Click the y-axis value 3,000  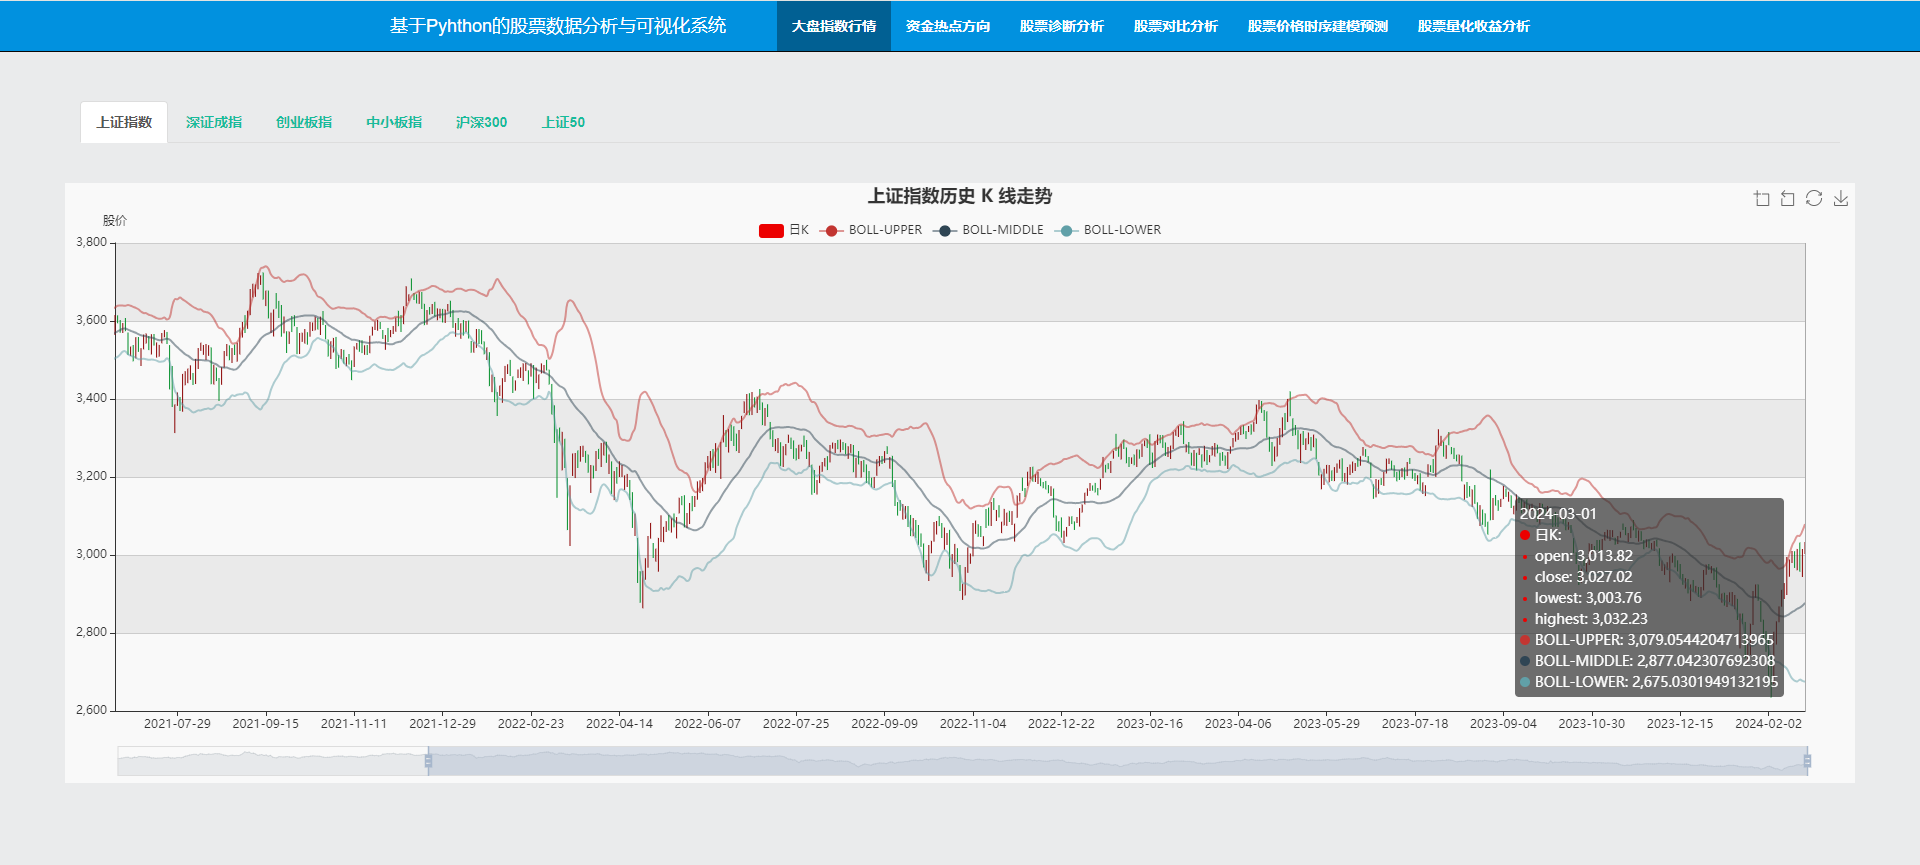(x=91, y=554)
